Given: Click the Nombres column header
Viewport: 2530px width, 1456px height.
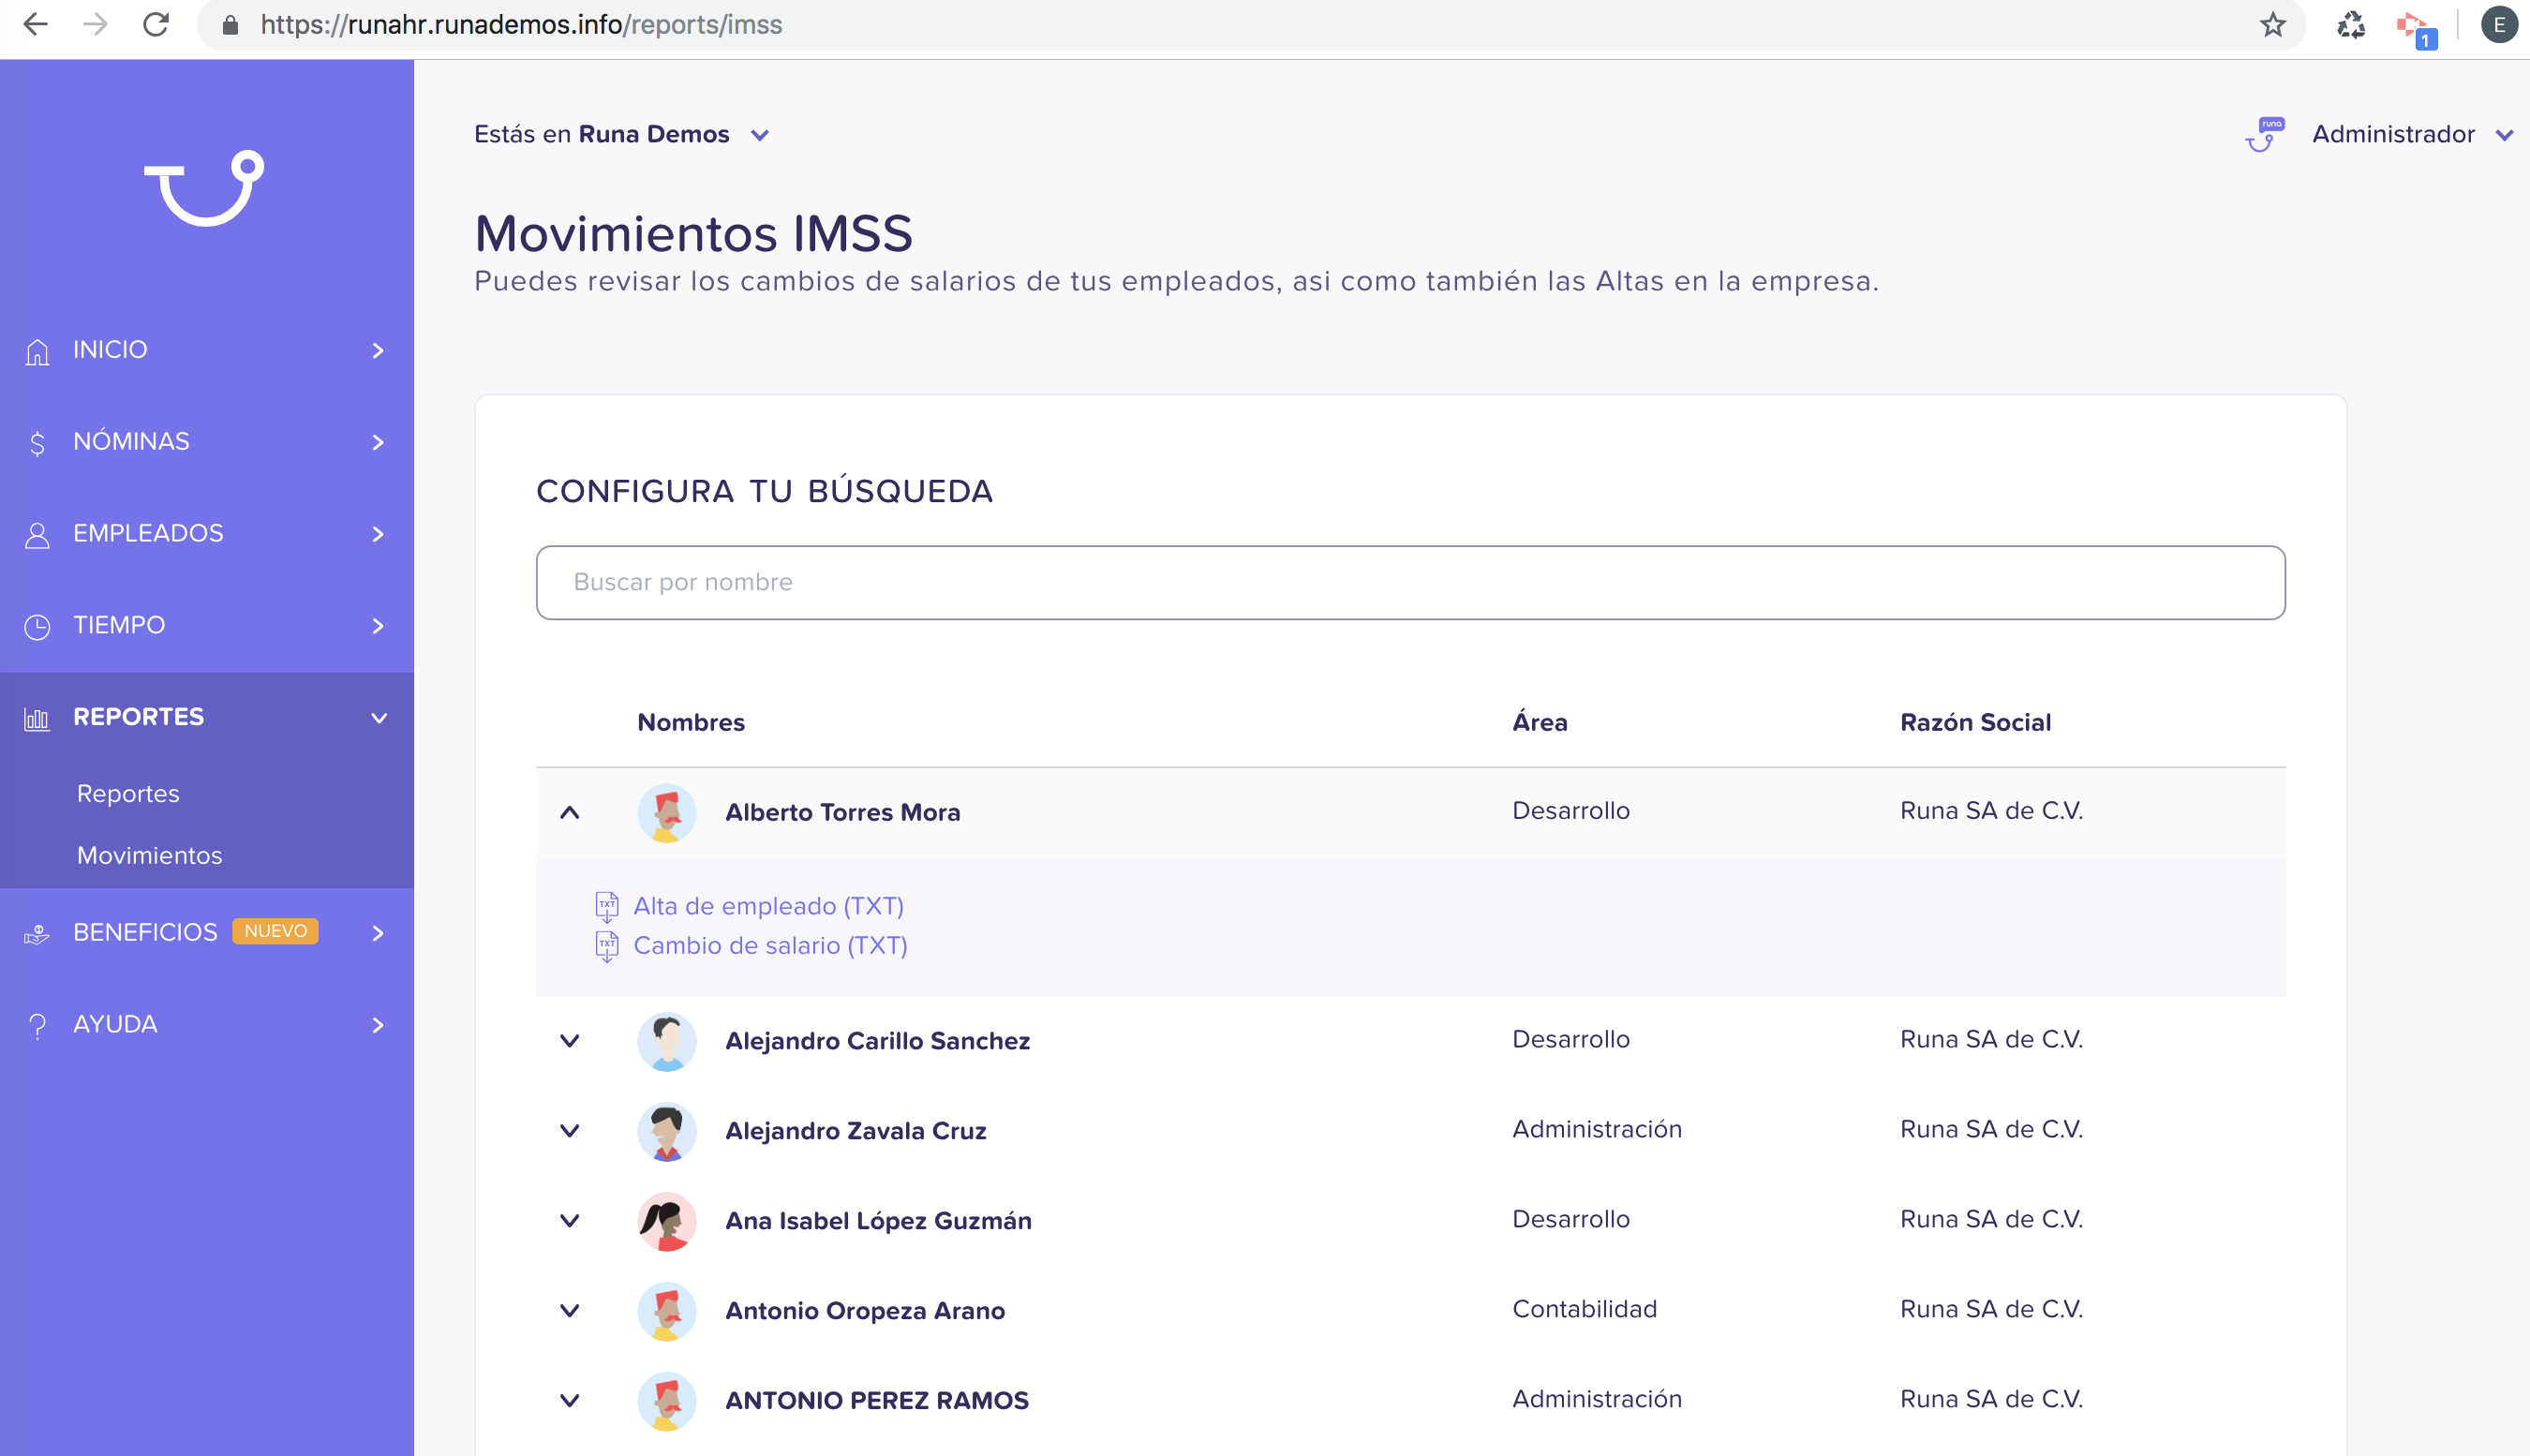Looking at the screenshot, I should pyautogui.click(x=691, y=722).
